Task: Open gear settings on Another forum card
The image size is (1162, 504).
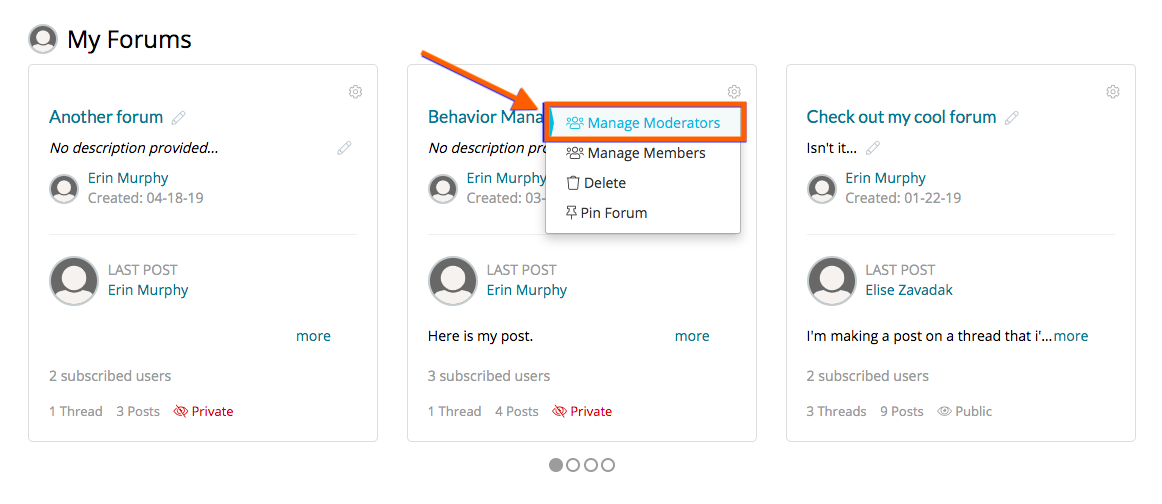Action: click(x=355, y=92)
